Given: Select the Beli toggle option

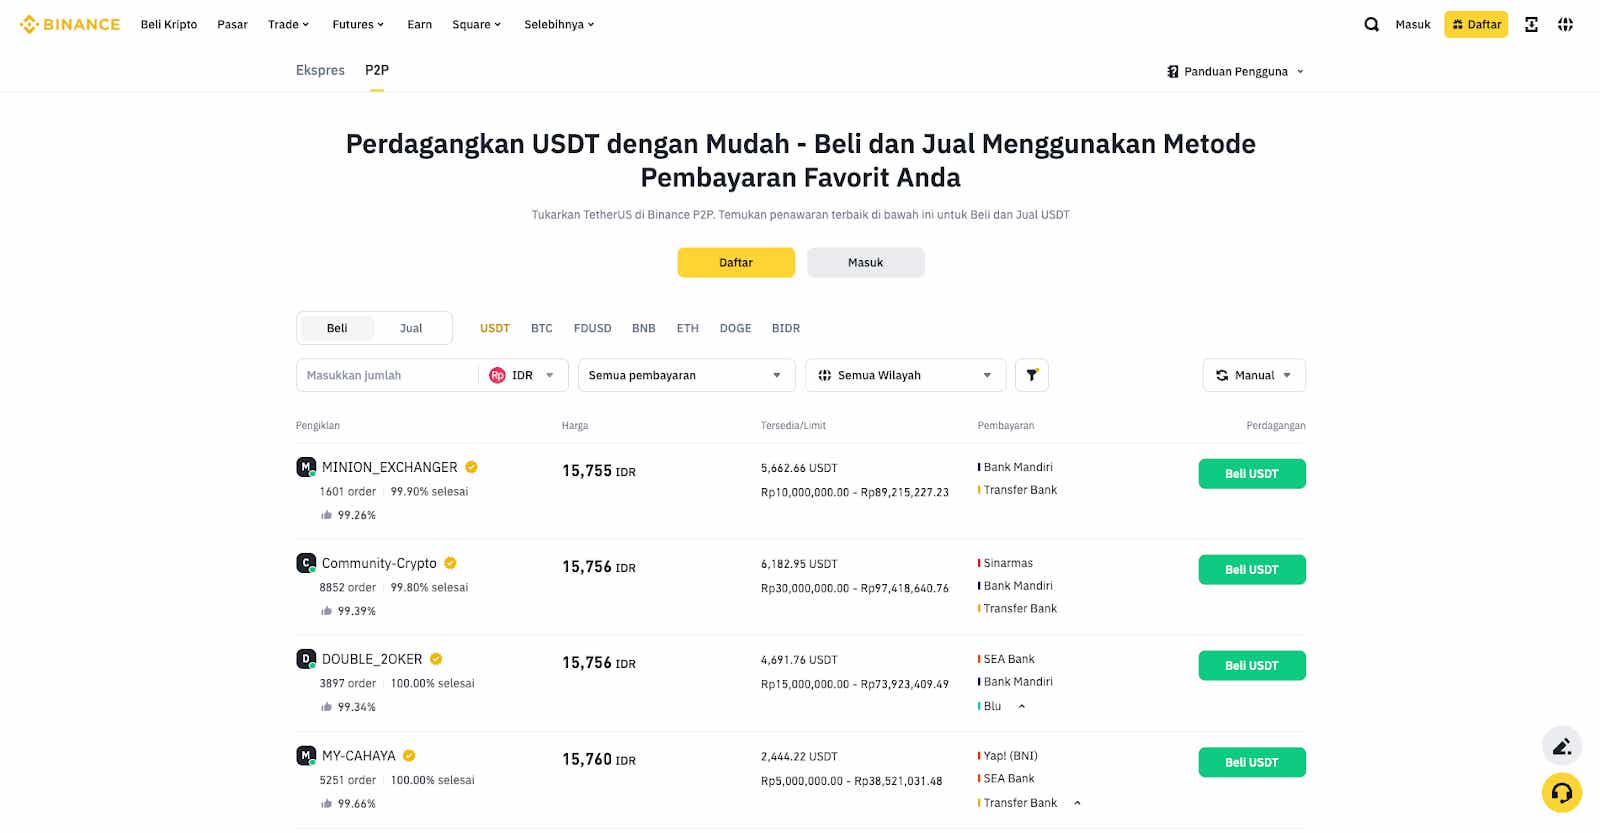Looking at the screenshot, I should [337, 328].
